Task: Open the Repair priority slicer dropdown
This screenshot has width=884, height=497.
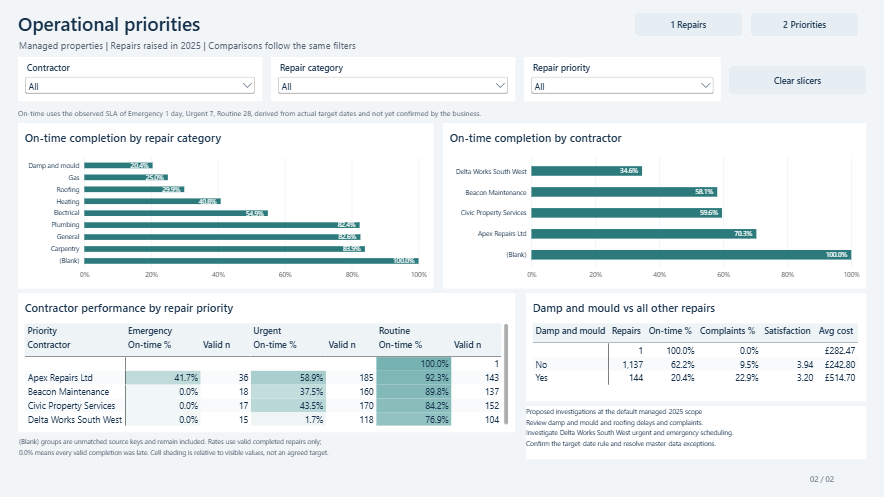Action: pos(622,86)
